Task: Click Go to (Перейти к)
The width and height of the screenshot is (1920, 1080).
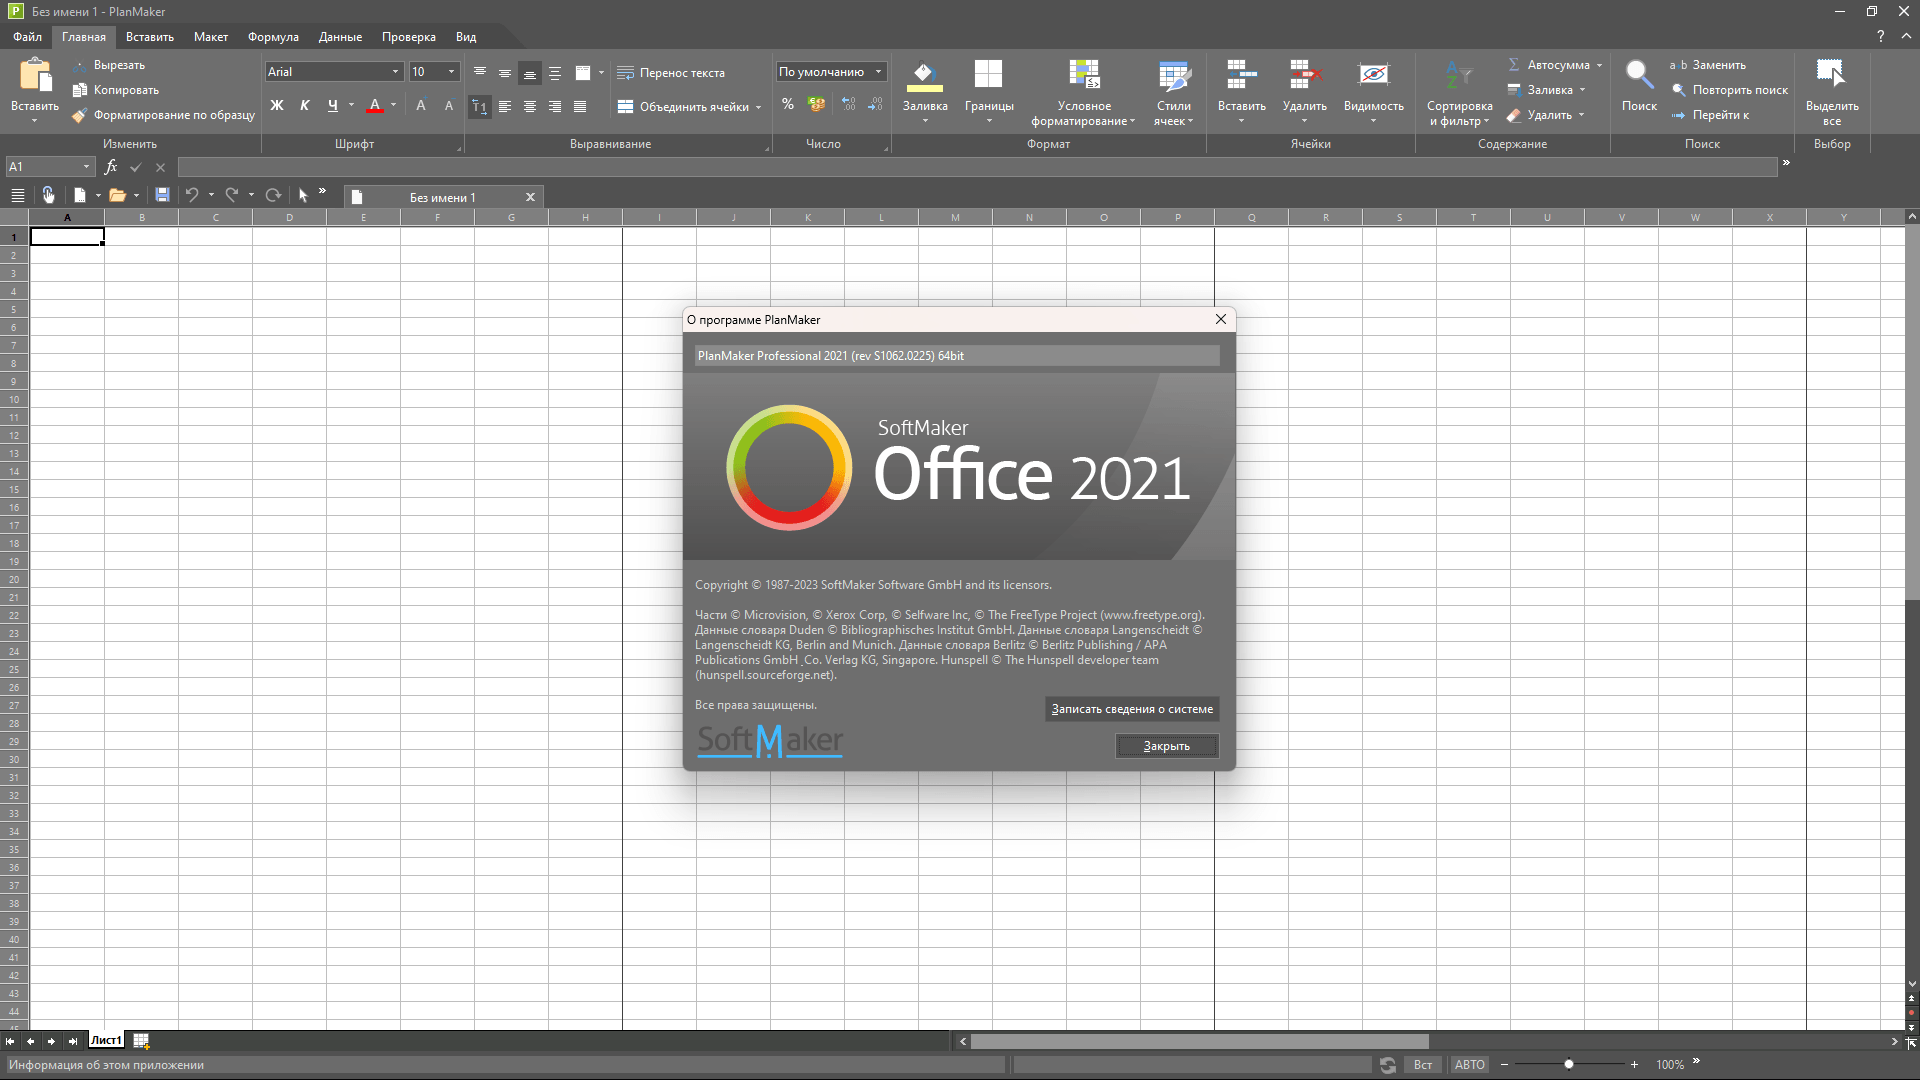Action: click(1709, 115)
